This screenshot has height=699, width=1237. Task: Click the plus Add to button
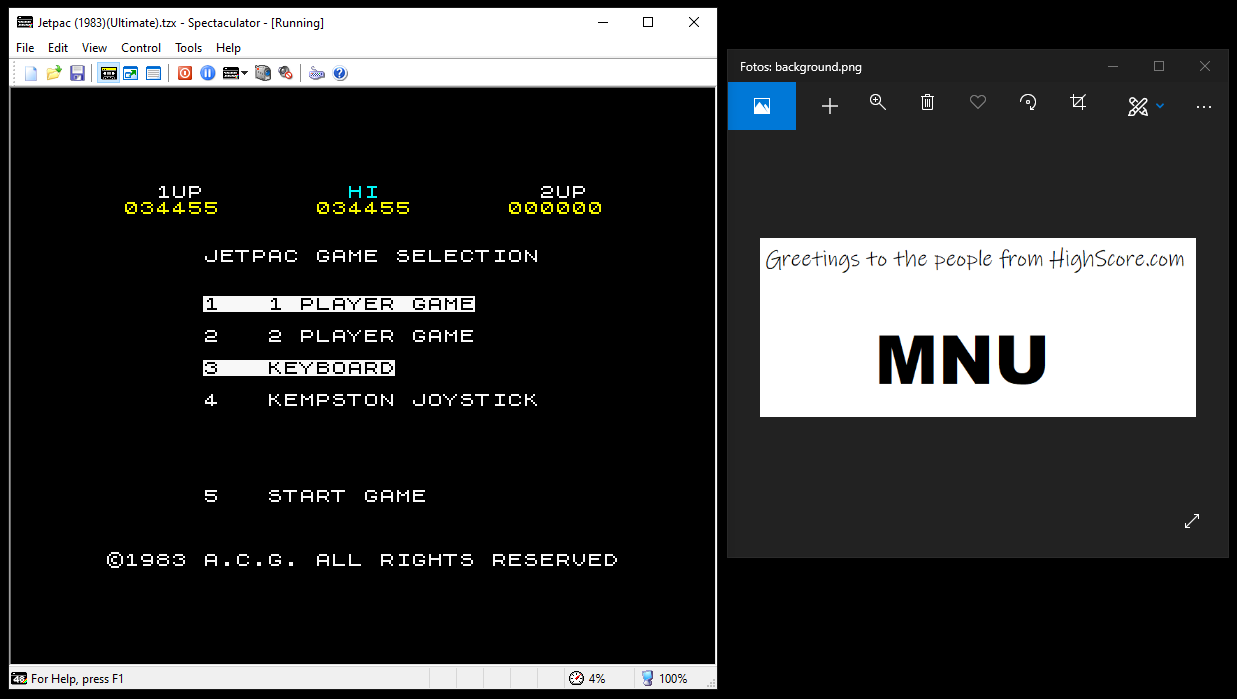(x=829, y=106)
